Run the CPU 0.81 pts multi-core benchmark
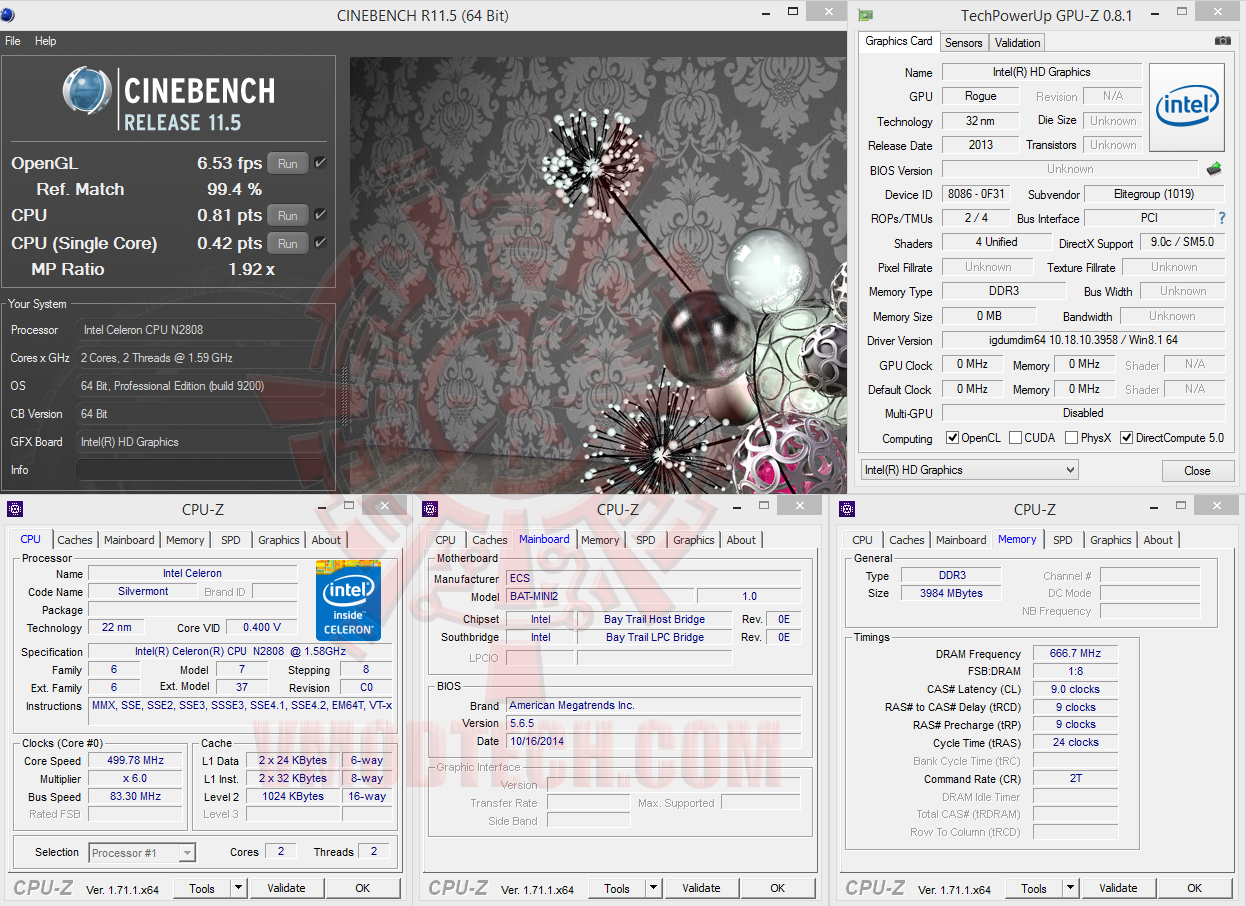The height and width of the screenshot is (906, 1246). (288, 215)
